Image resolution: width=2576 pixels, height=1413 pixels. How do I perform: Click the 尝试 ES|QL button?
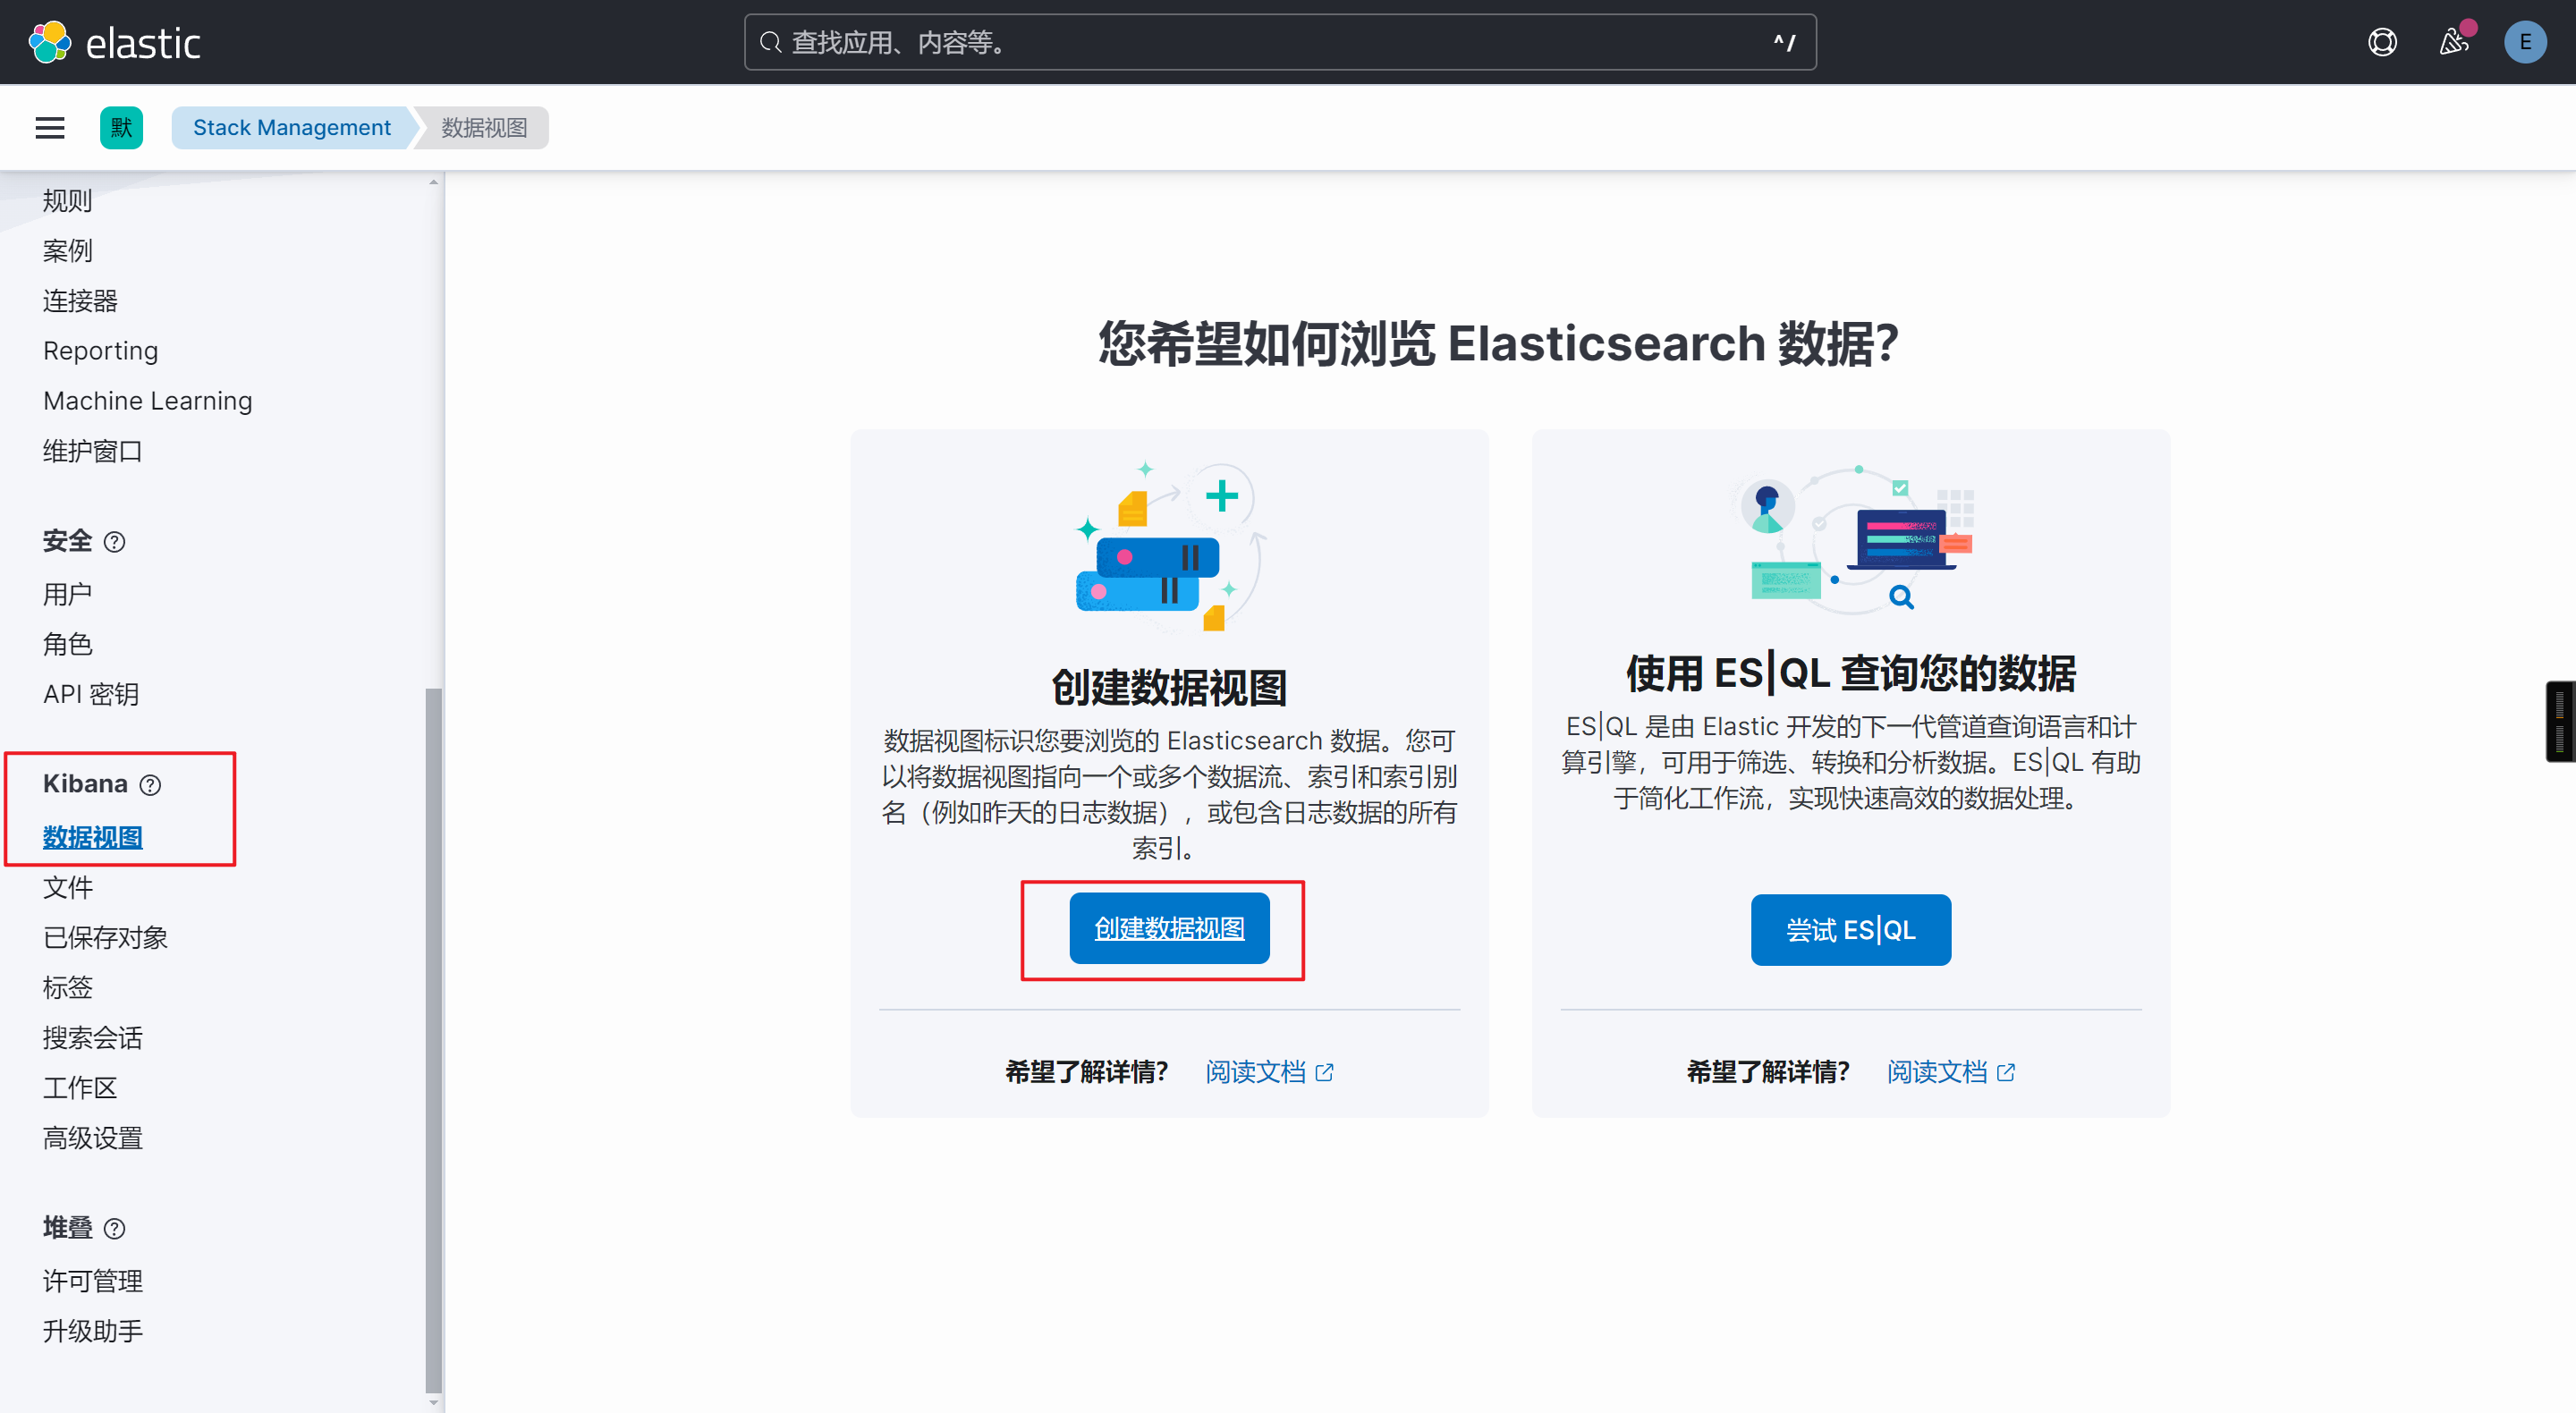pos(1850,931)
